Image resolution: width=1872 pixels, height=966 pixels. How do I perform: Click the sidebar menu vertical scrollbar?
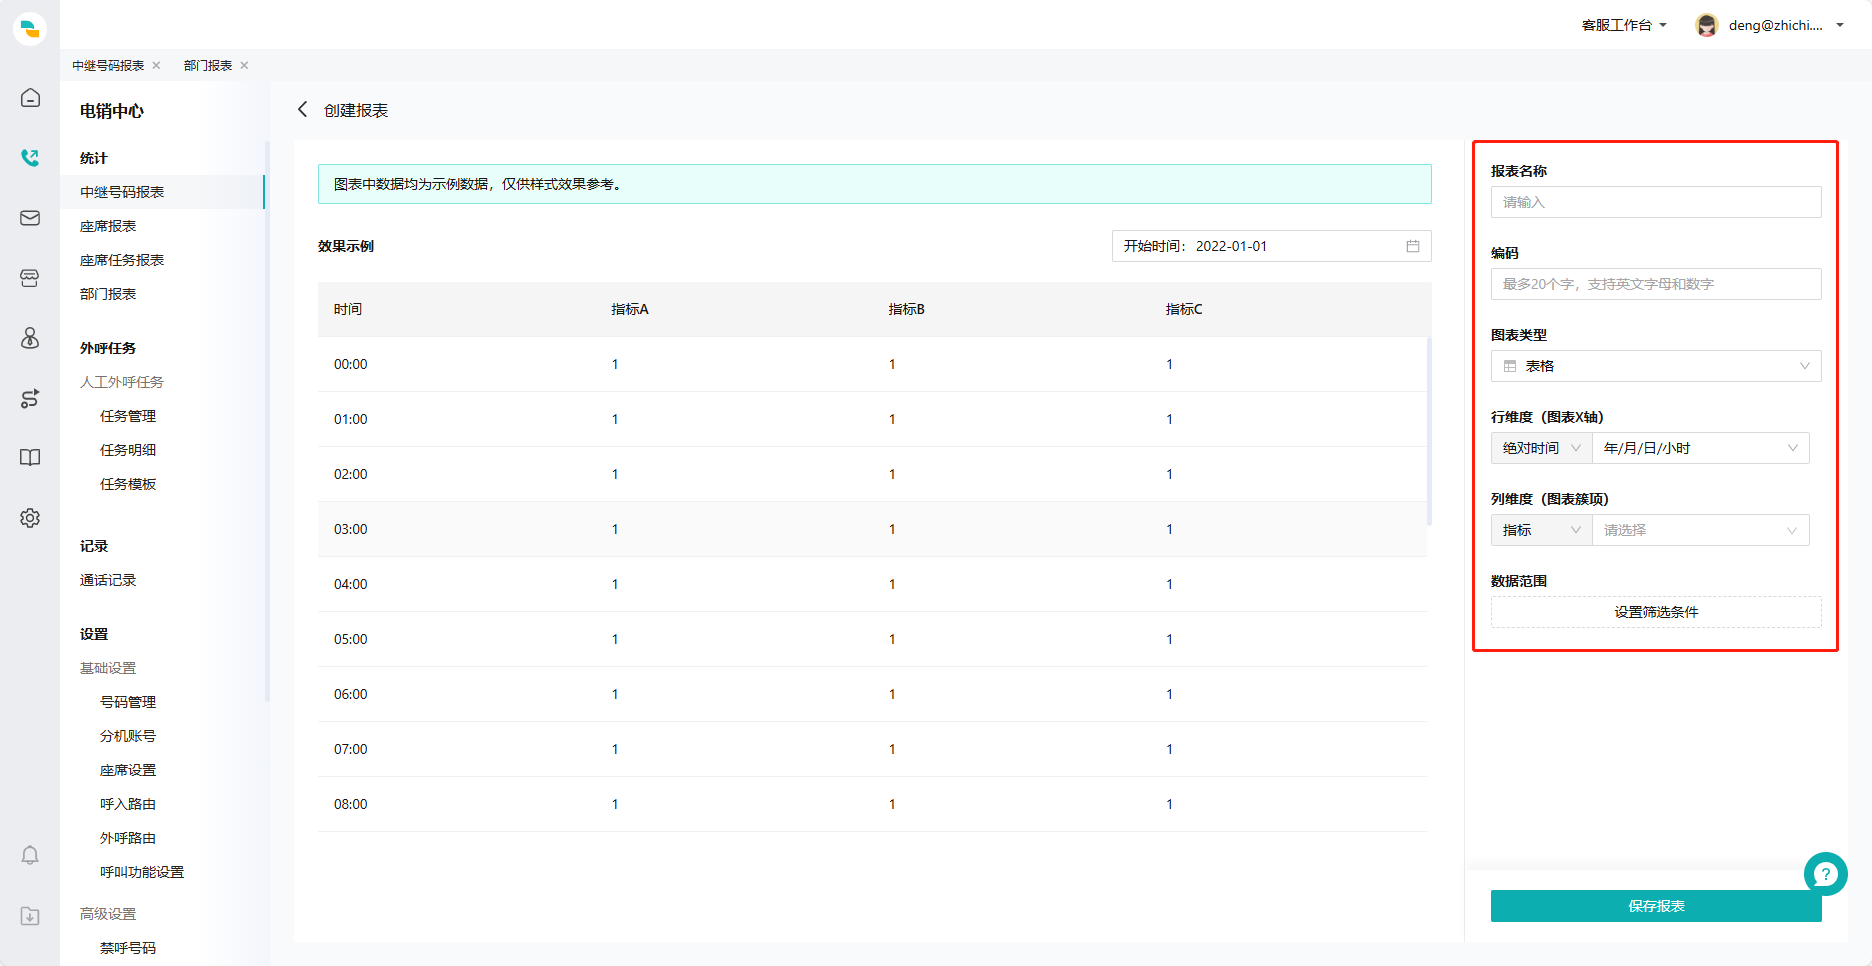pos(267,421)
